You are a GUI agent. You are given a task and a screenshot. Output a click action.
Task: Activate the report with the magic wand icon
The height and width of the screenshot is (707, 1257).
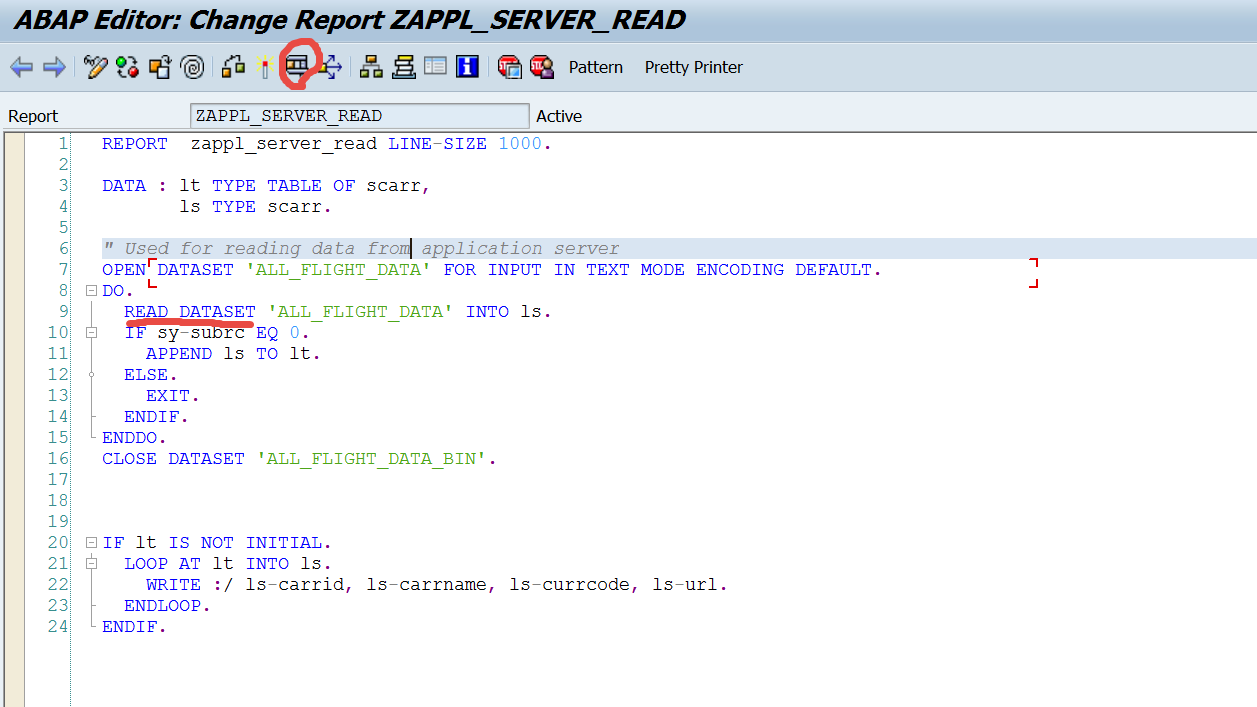(x=265, y=67)
